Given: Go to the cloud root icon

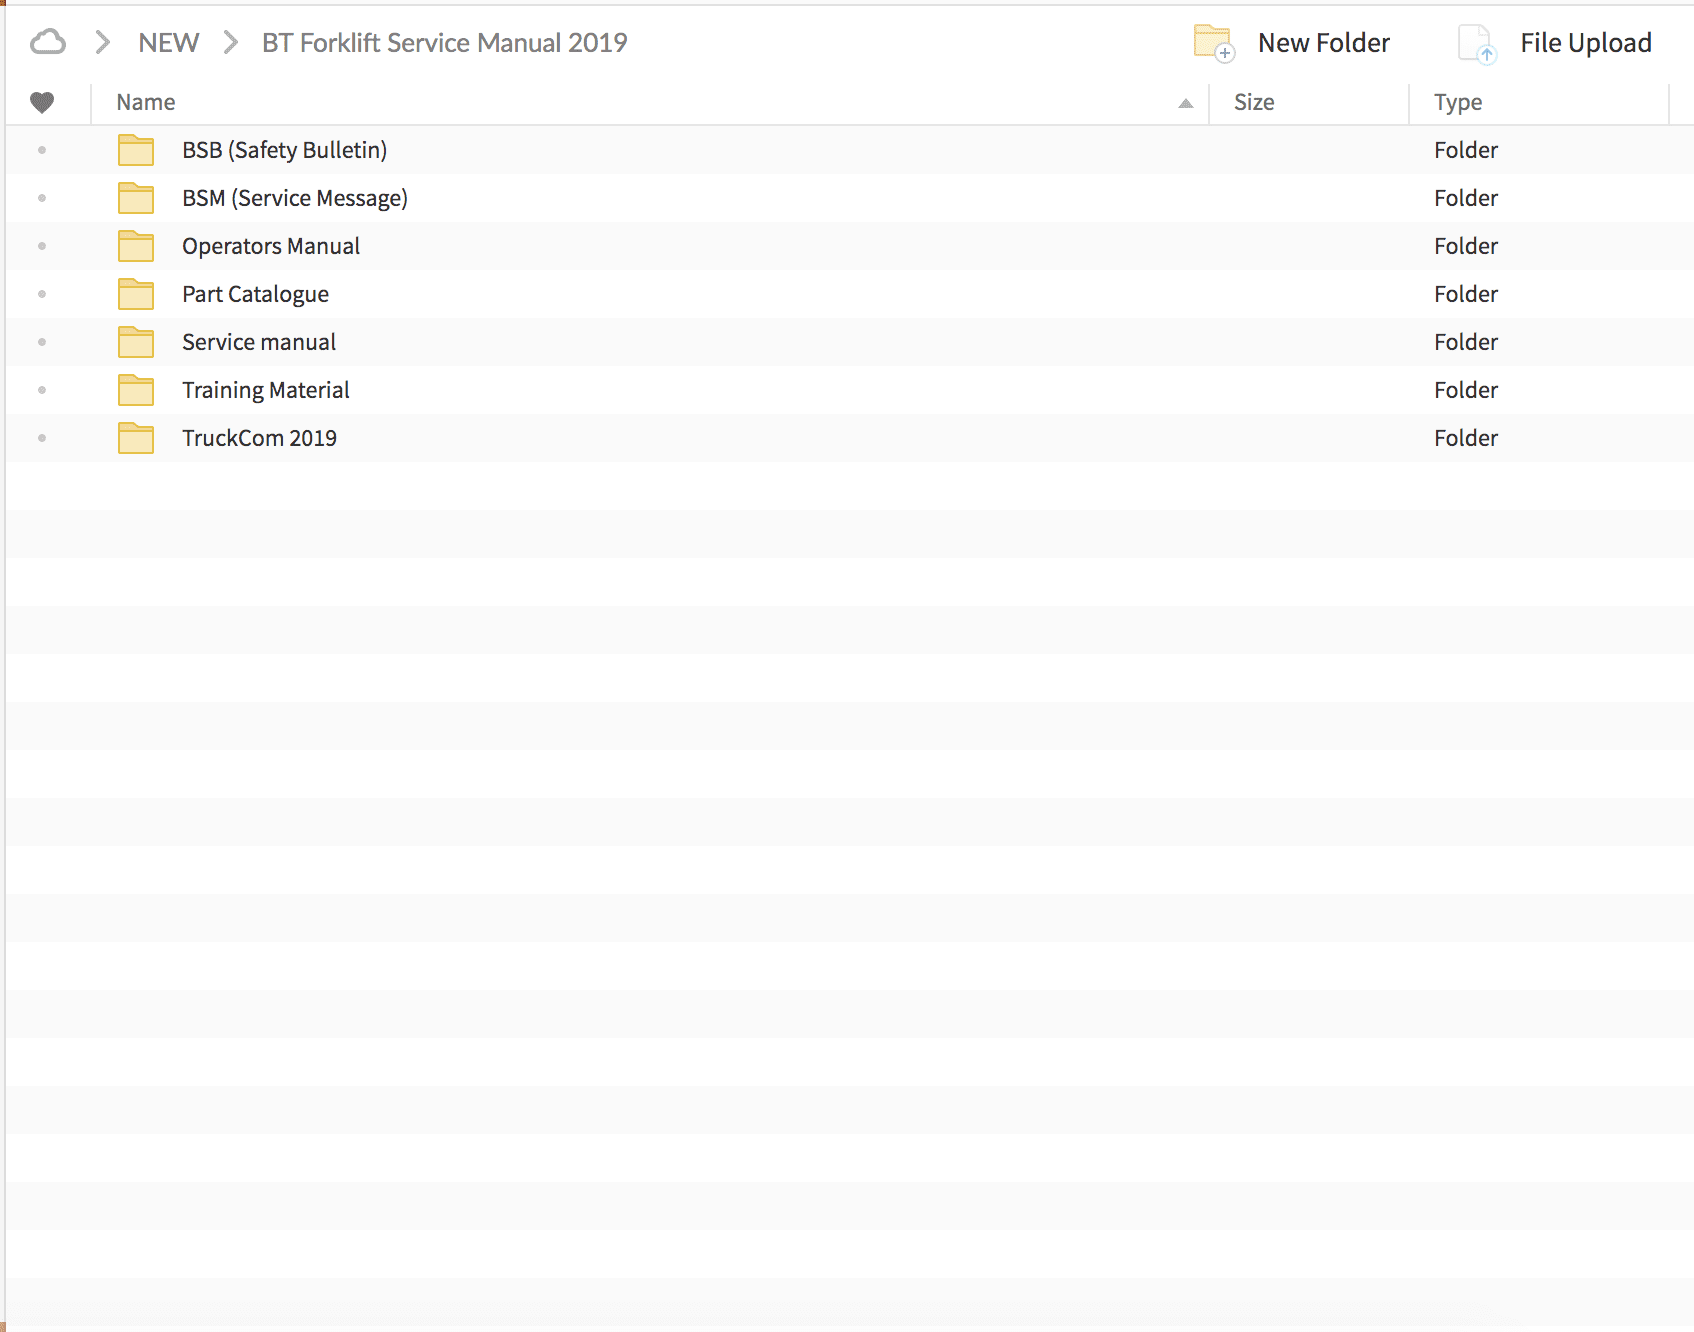Looking at the screenshot, I should pos(48,42).
